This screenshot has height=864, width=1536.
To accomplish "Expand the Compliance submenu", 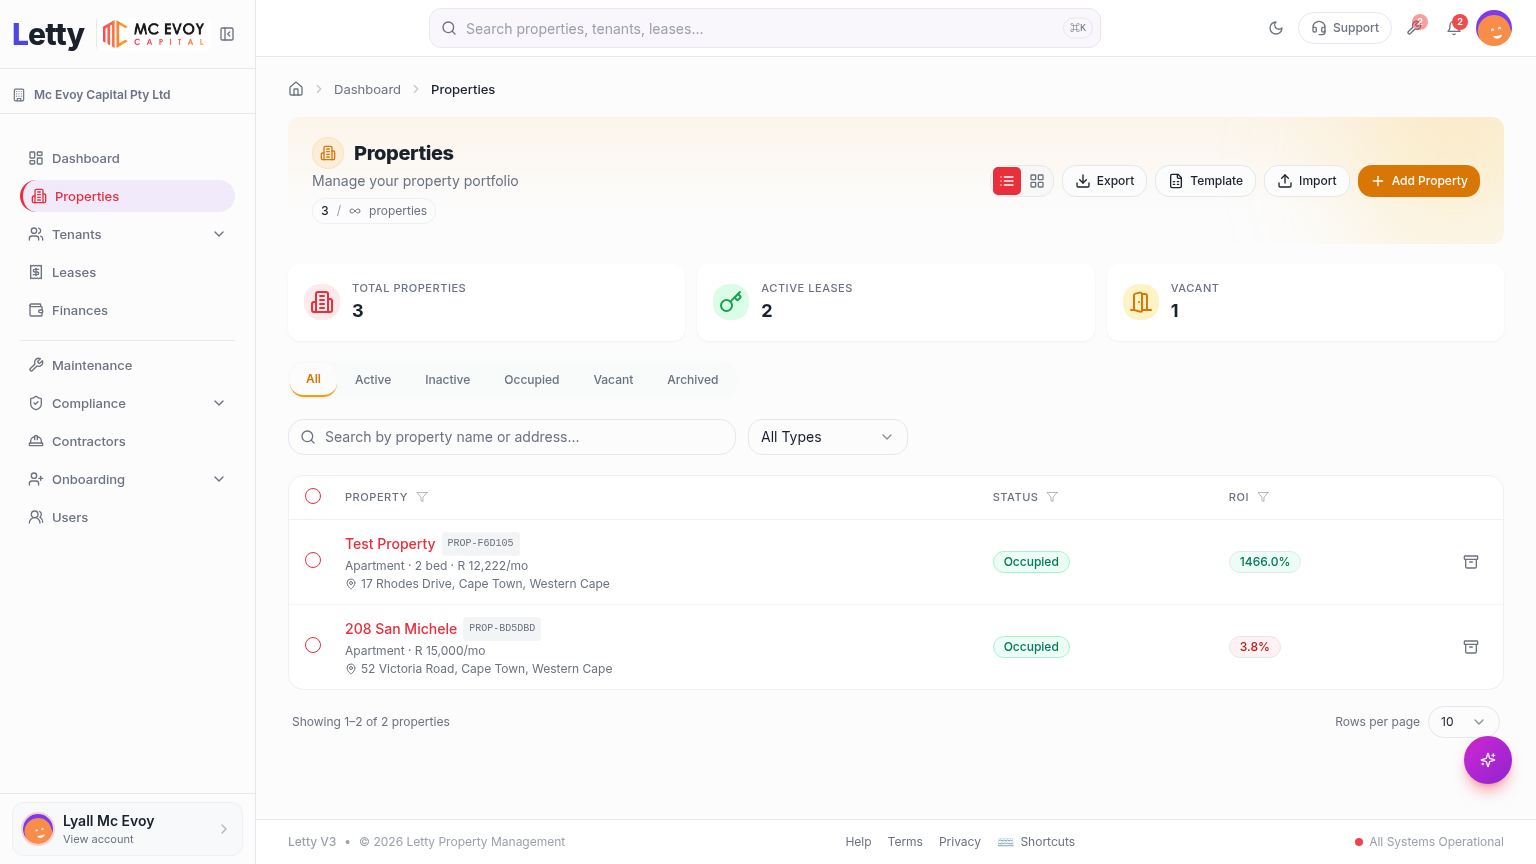I will [x=219, y=403].
